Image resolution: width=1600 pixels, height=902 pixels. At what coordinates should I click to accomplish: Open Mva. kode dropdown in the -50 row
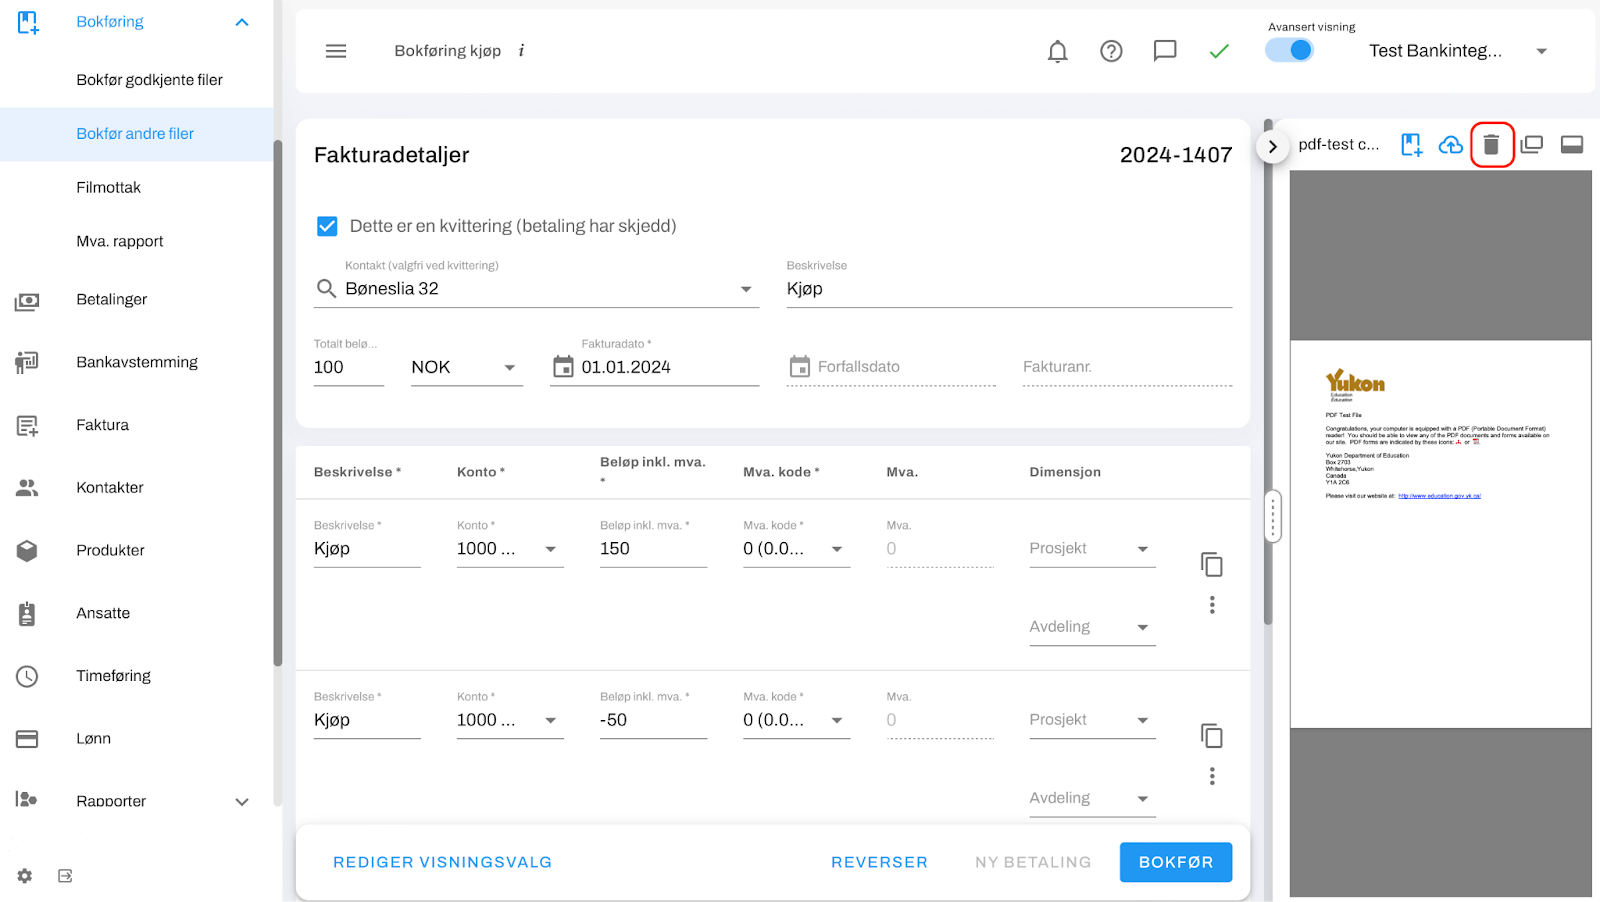click(x=796, y=720)
